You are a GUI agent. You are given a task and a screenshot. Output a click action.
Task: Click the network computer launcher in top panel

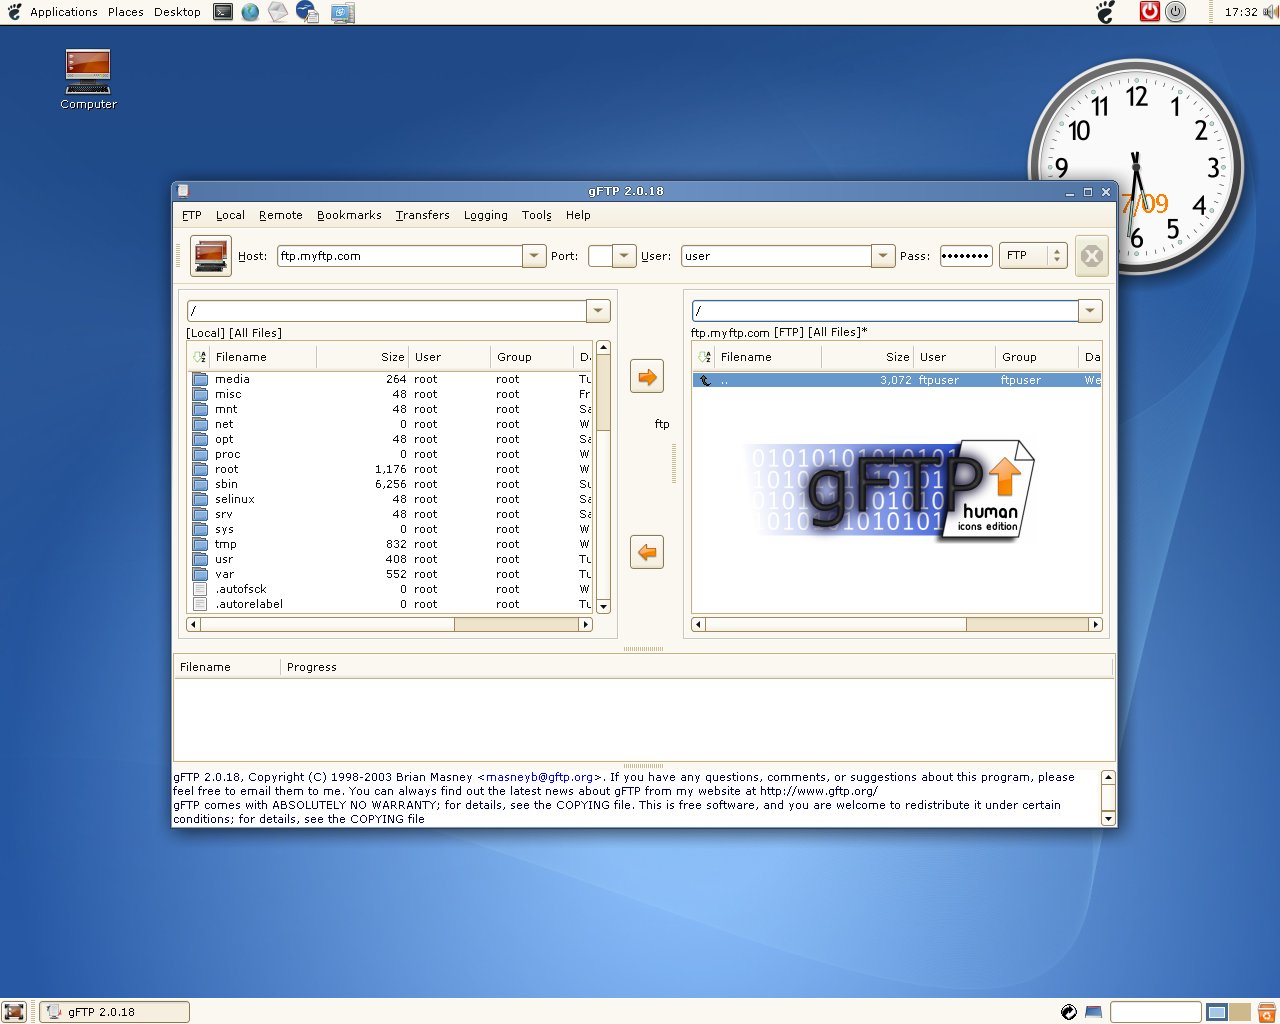tap(342, 12)
